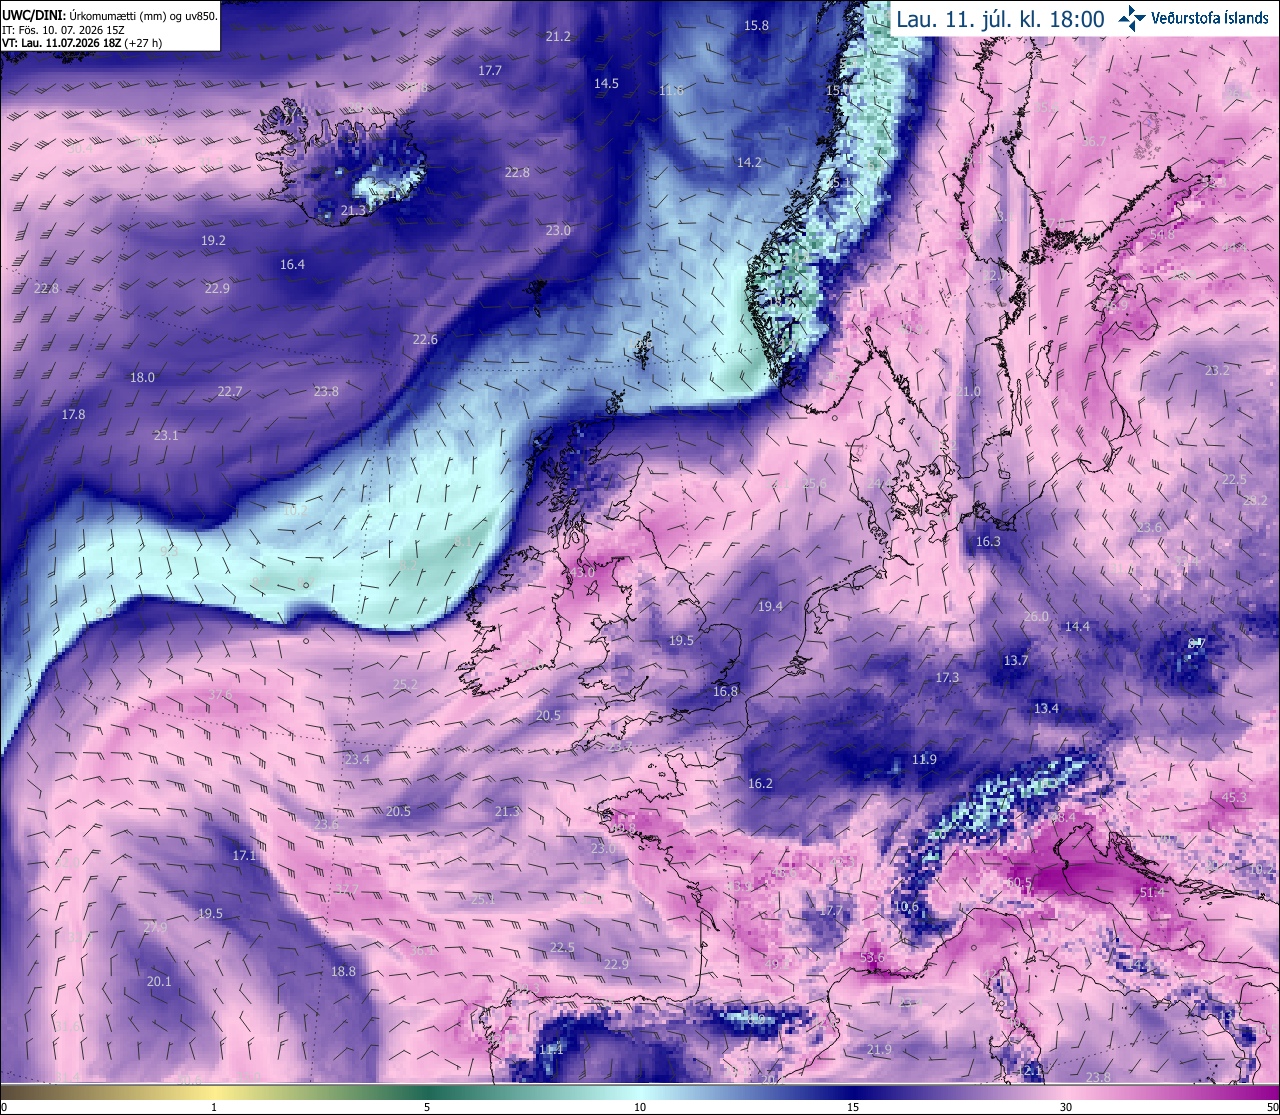The width and height of the screenshot is (1280, 1115).
Task: Click the 22.6 label north of Scotland
Action: pos(425,339)
